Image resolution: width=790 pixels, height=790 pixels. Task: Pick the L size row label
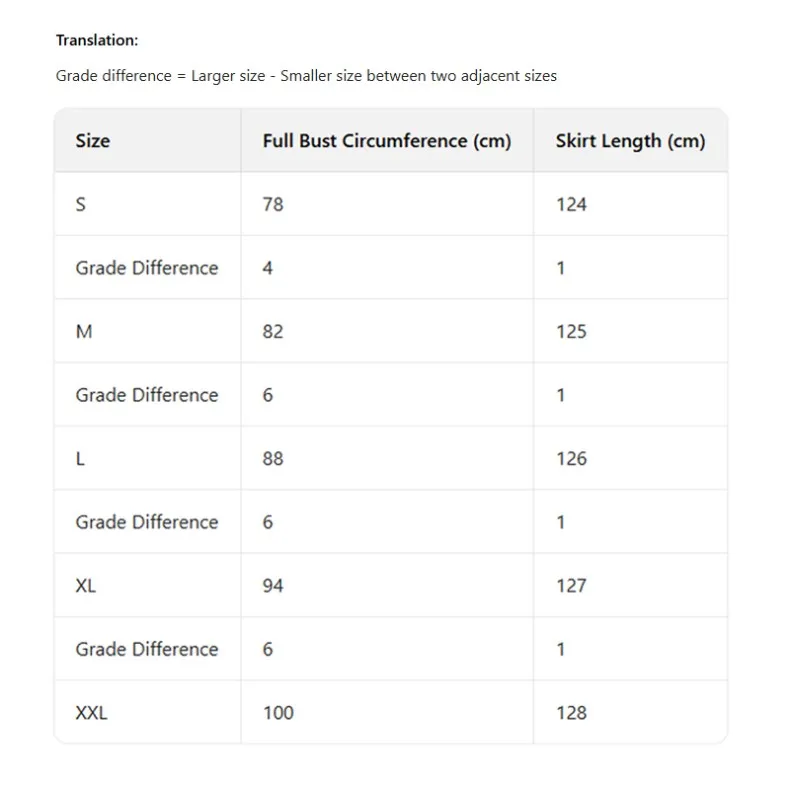80,458
